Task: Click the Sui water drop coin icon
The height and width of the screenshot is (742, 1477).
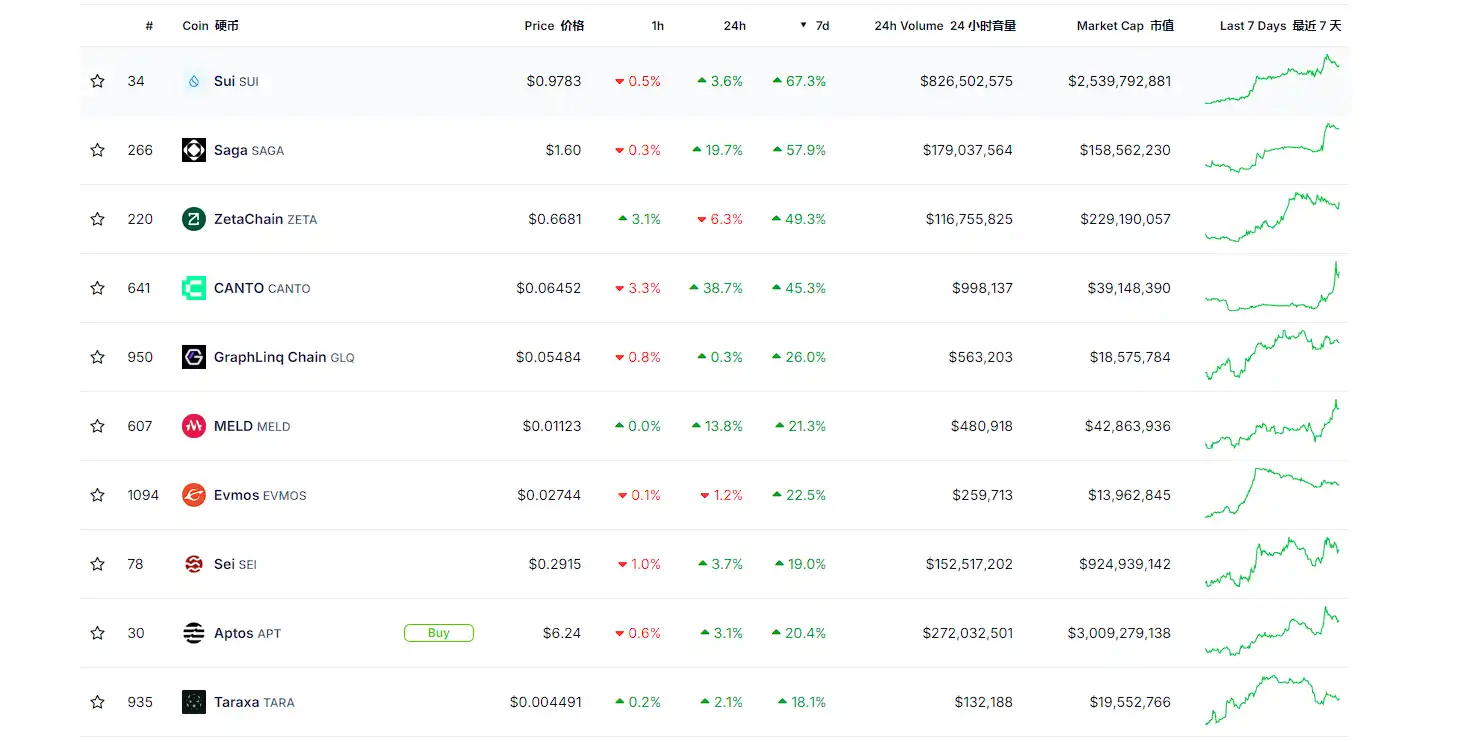Action: [x=193, y=81]
